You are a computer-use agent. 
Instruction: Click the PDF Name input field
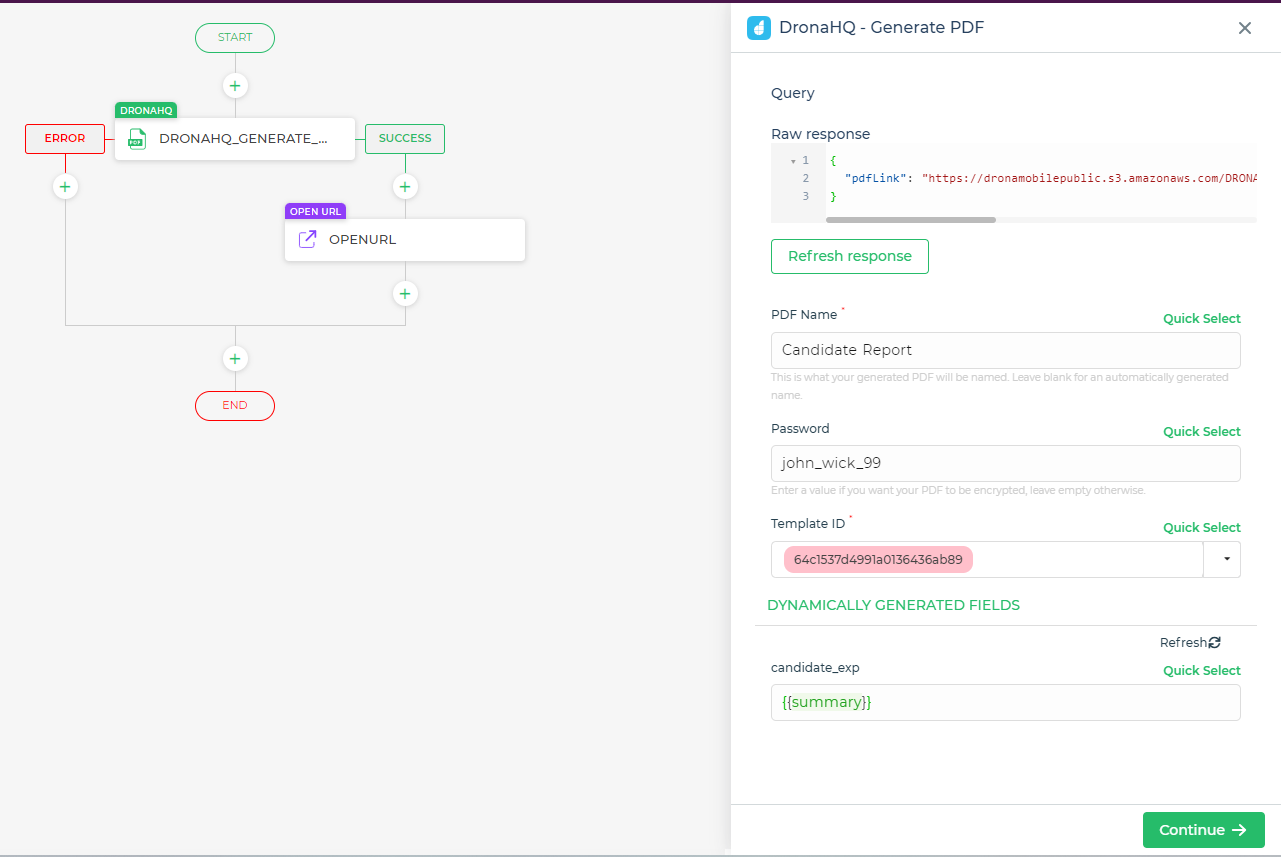(x=1006, y=350)
